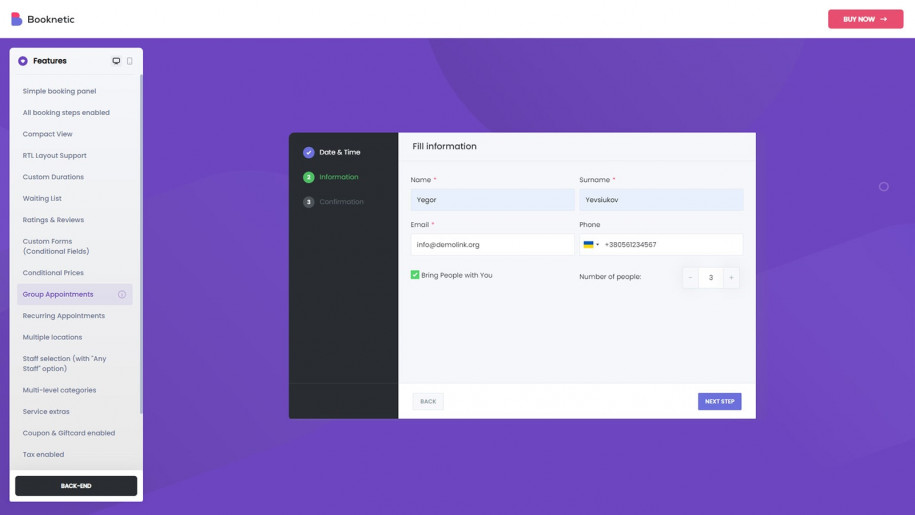Click the Date & Time checkmark icon
Image resolution: width=915 pixels, height=515 pixels.
(x=308, y=152)
